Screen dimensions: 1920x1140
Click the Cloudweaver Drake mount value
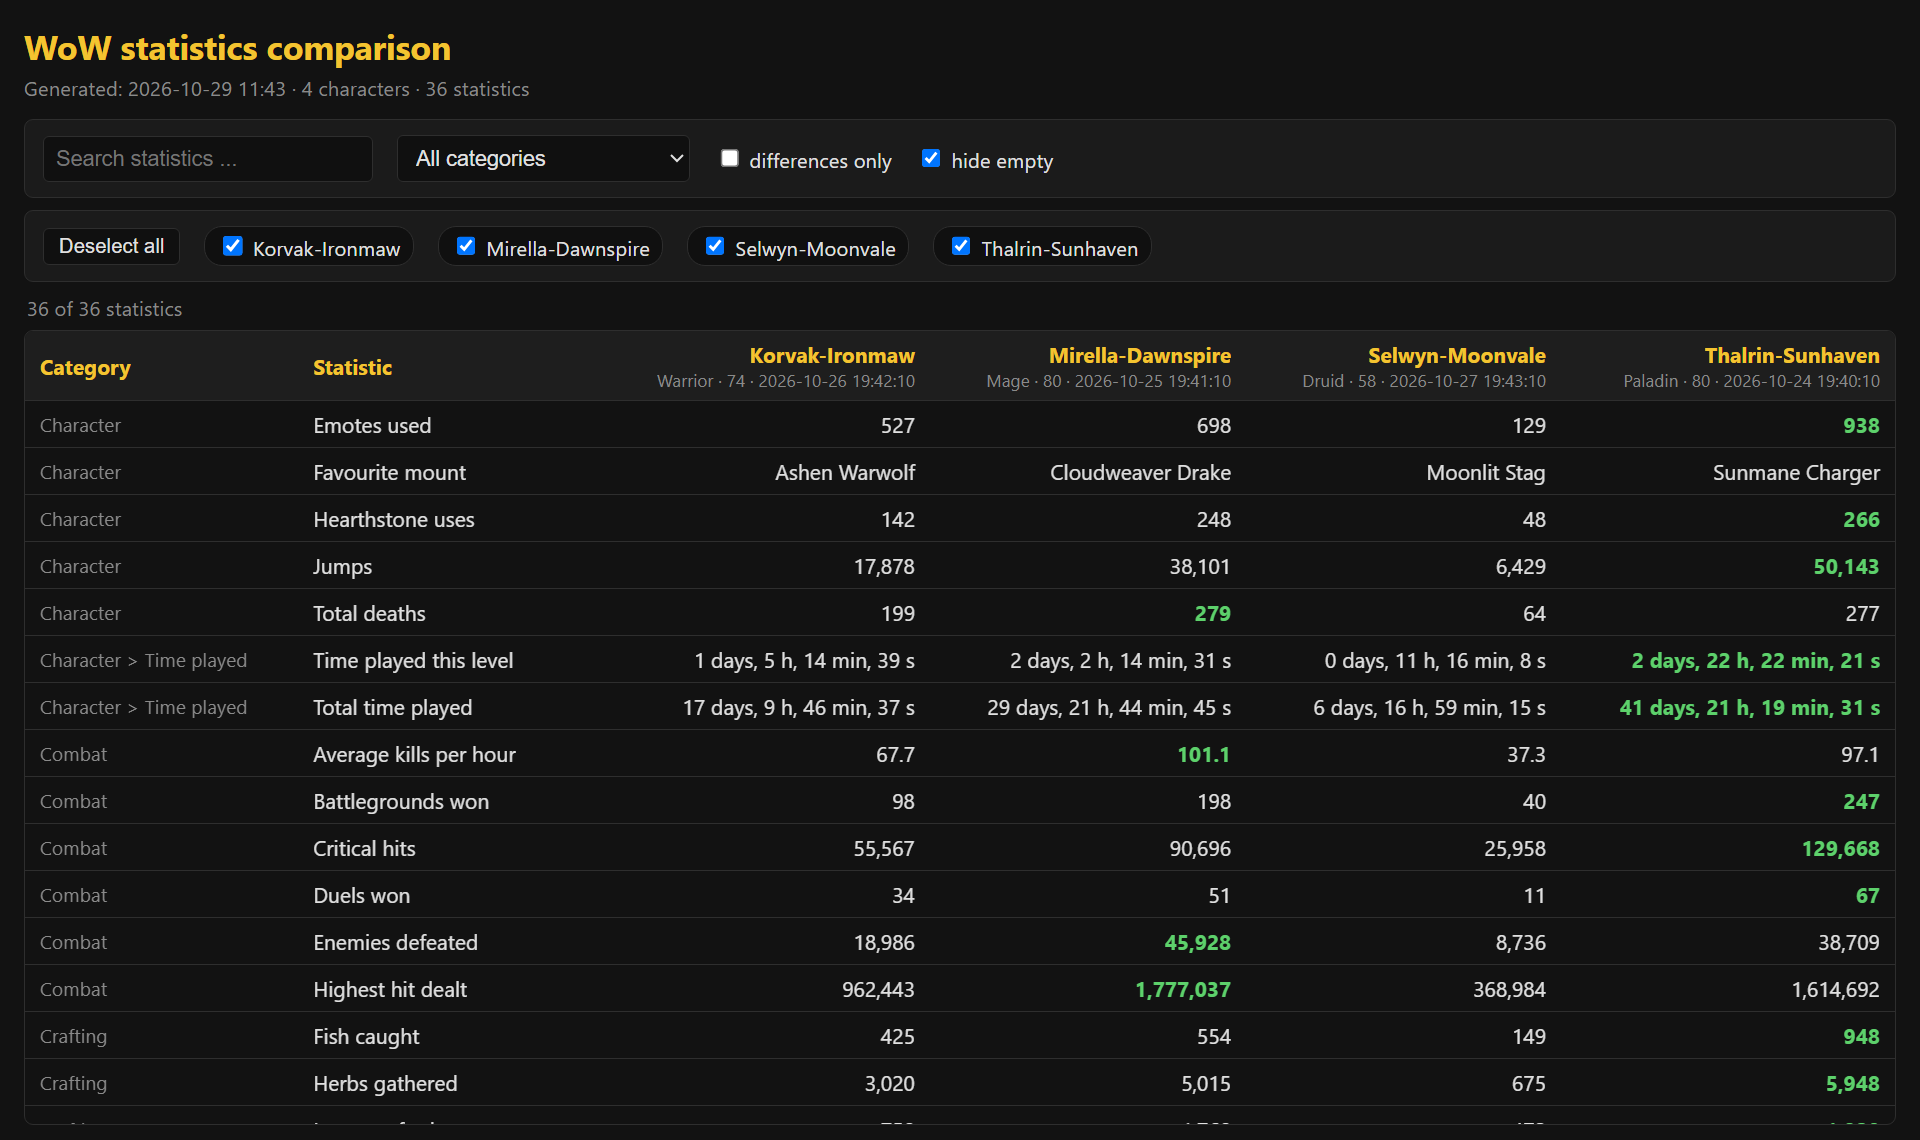tap(1140, 473)
